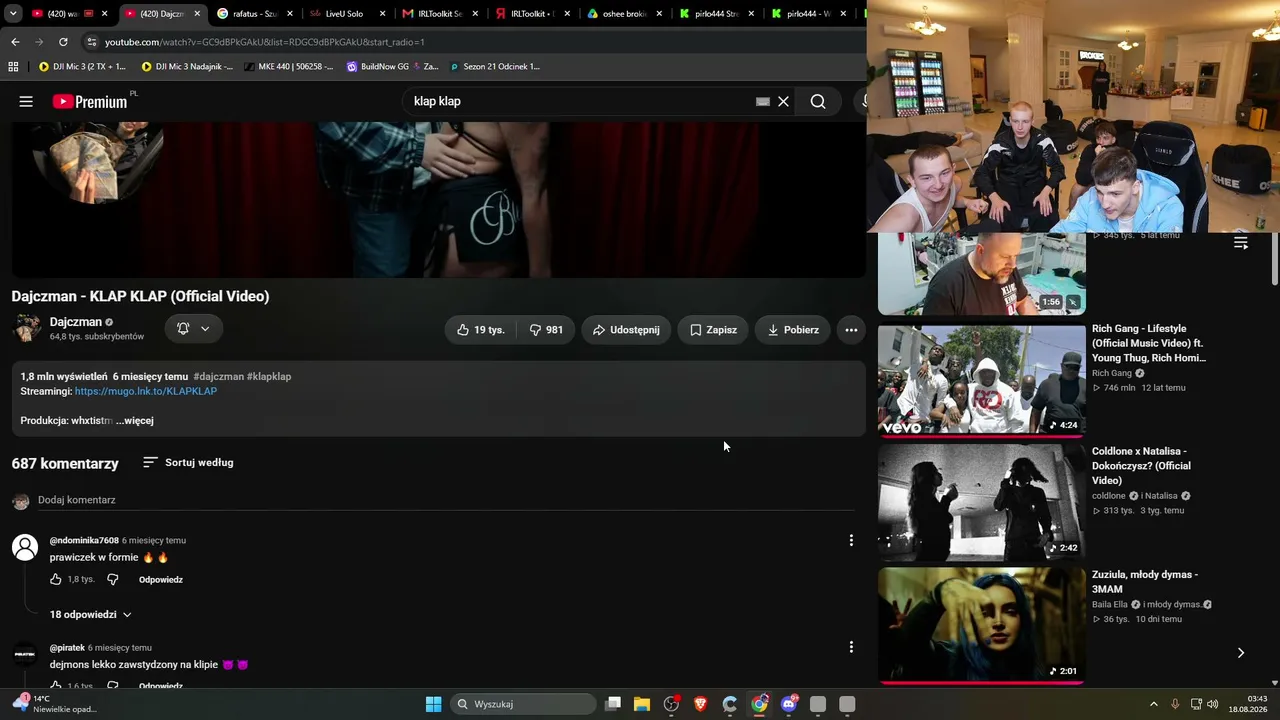Image resolution: width=1280 pixels, height=720 pixels.
Task: Download video with Pobierz button
Action: click(x=793, y=330)
